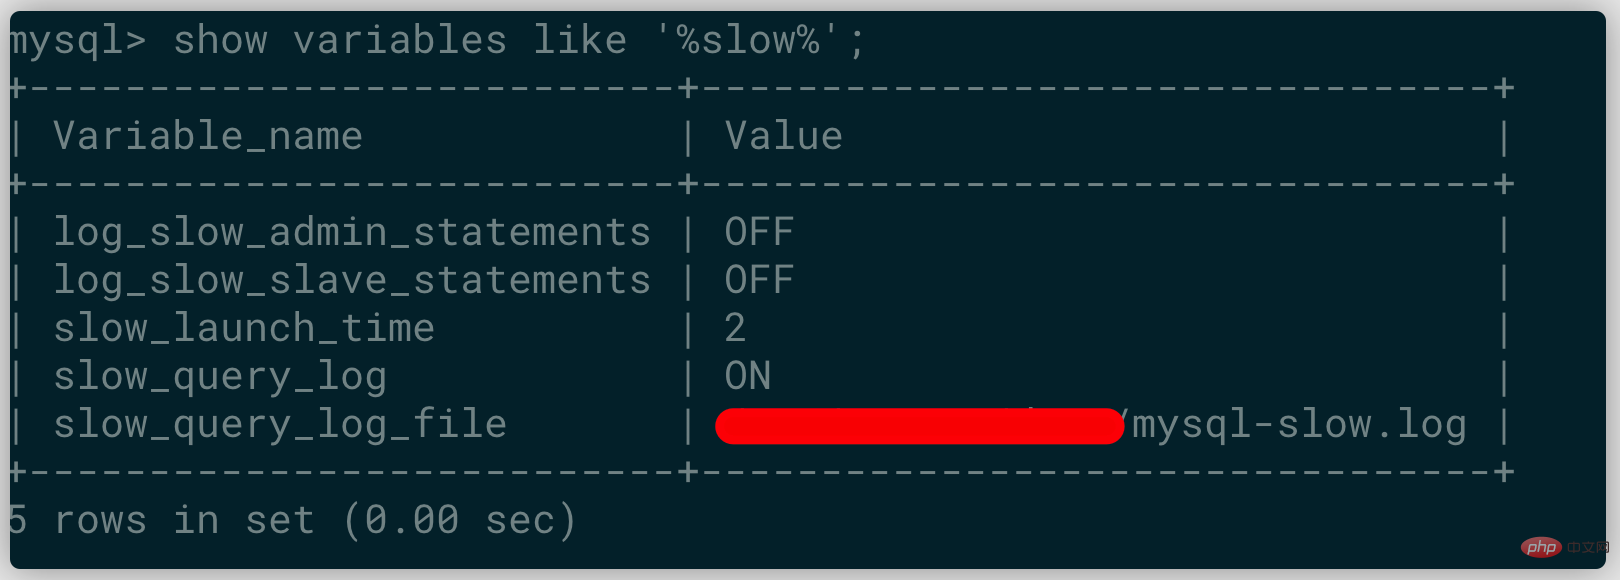Click the (0.00 sec) timing text

[x=460, y=520]
